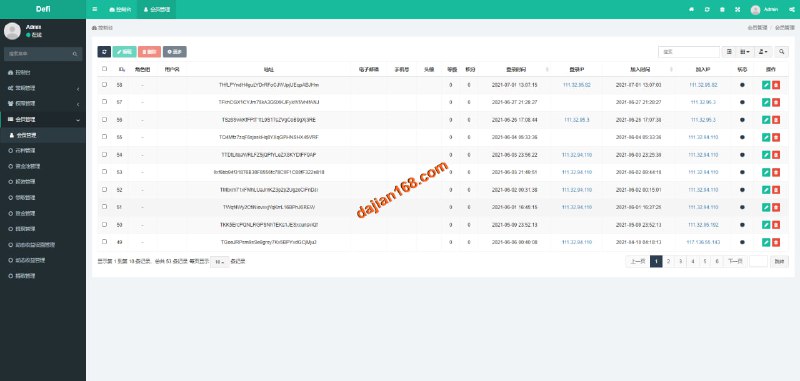Switch to the active header tab with user icon

coord(157,9)
